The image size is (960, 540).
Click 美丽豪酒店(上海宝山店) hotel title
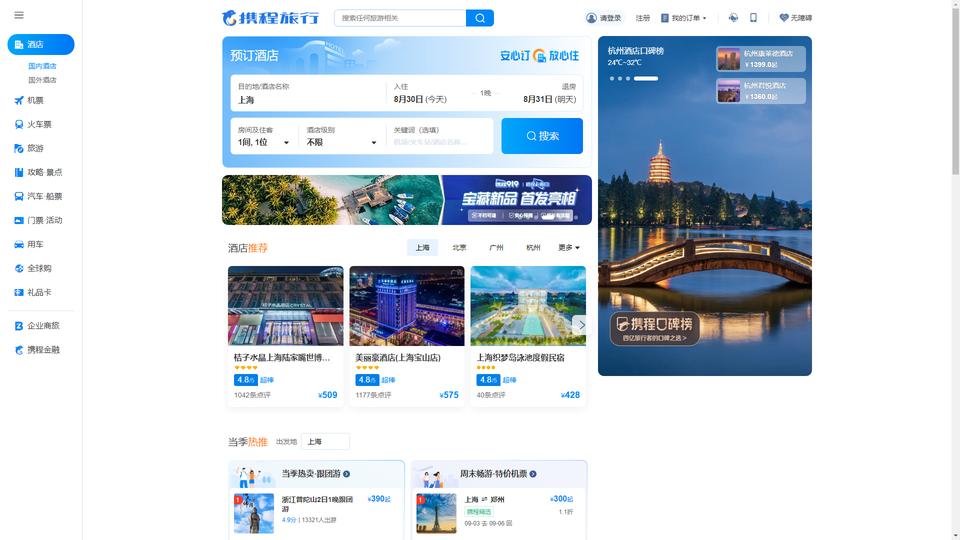tap(398, 358)
